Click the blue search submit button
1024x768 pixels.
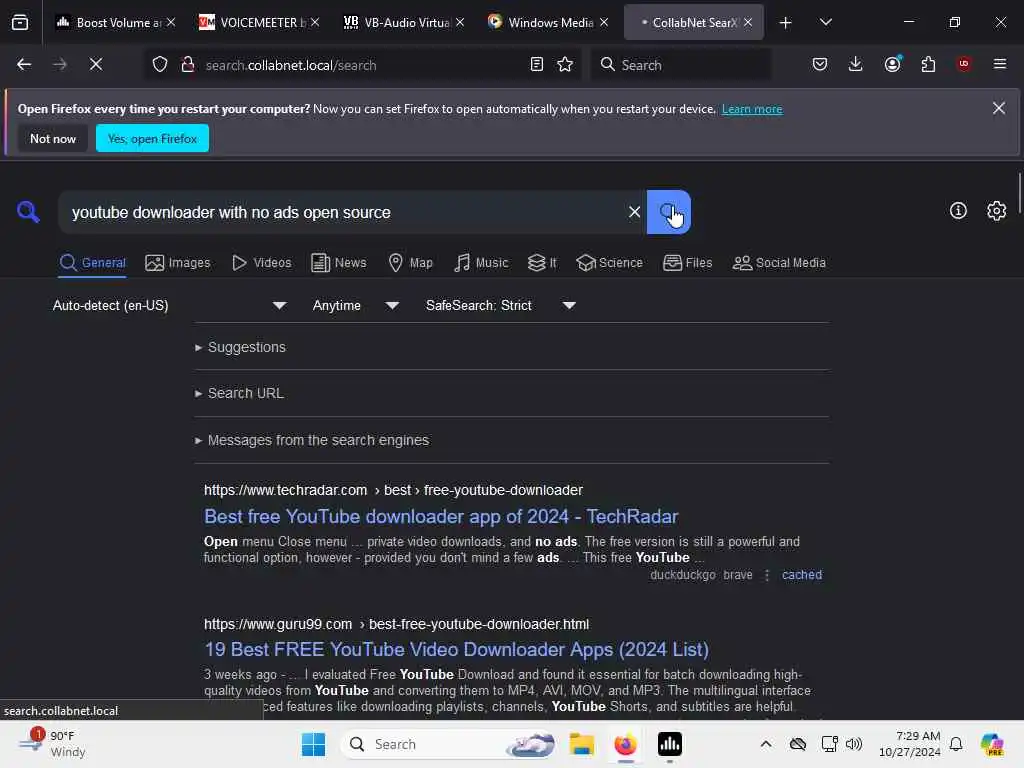click(x=668, y=212)
